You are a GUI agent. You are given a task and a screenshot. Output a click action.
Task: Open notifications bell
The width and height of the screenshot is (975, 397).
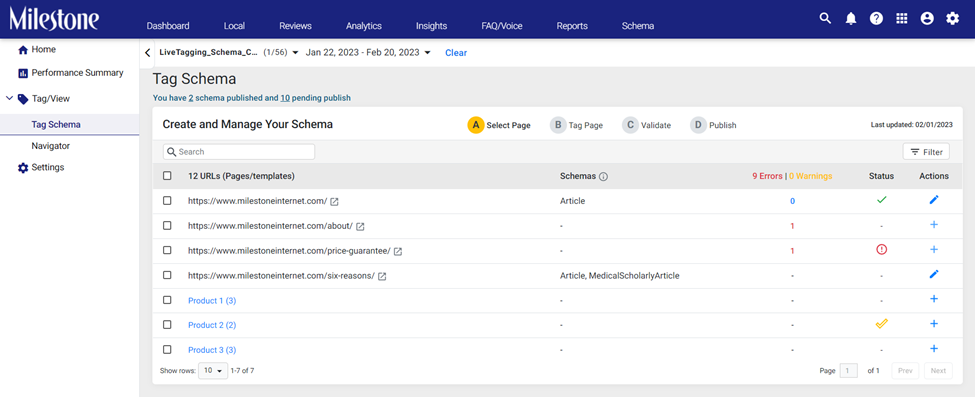(851, 19)
